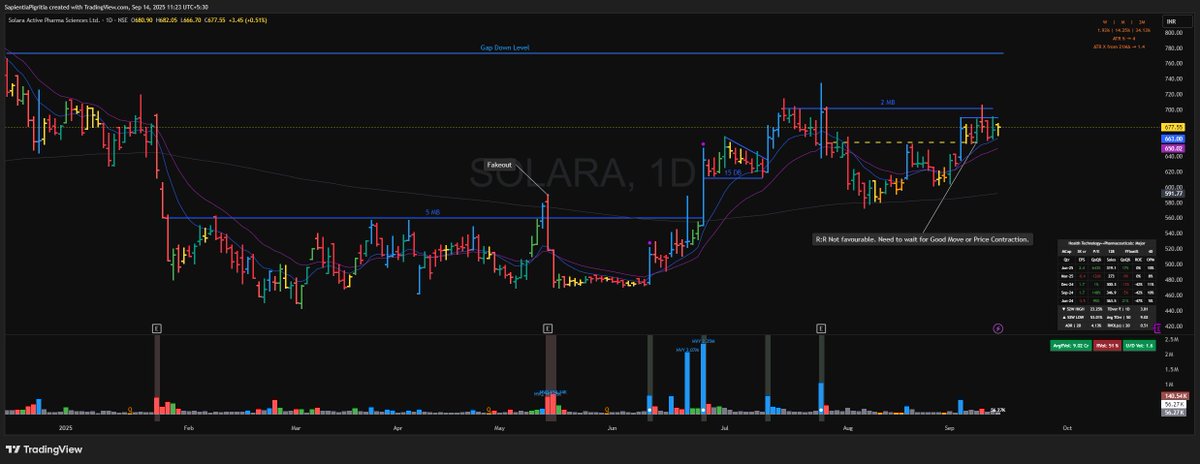
Task: Click the green U/D Vol 1.6 badge
Action: tap(1141, 345)
